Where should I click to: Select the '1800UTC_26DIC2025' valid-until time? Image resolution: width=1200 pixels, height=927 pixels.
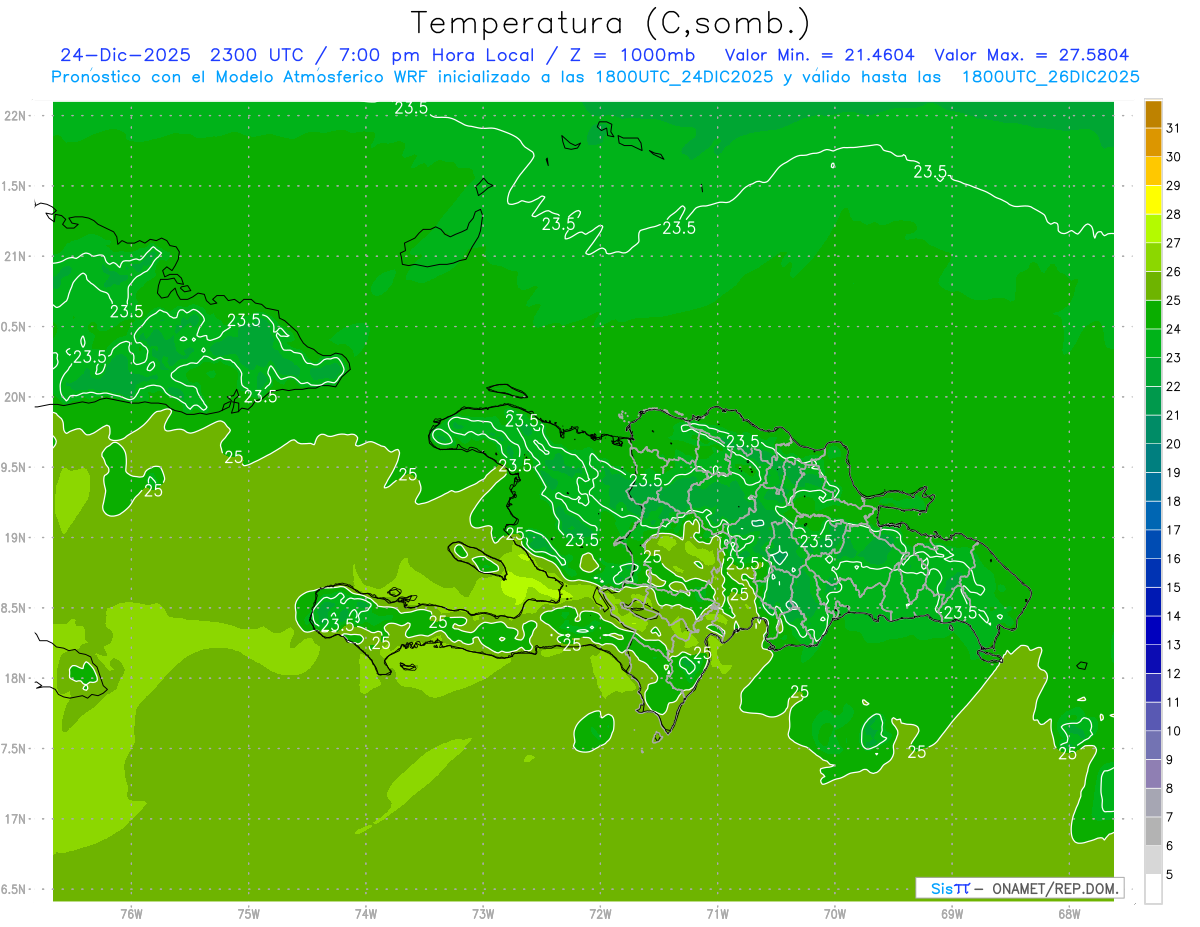(x=1050, y=77)
